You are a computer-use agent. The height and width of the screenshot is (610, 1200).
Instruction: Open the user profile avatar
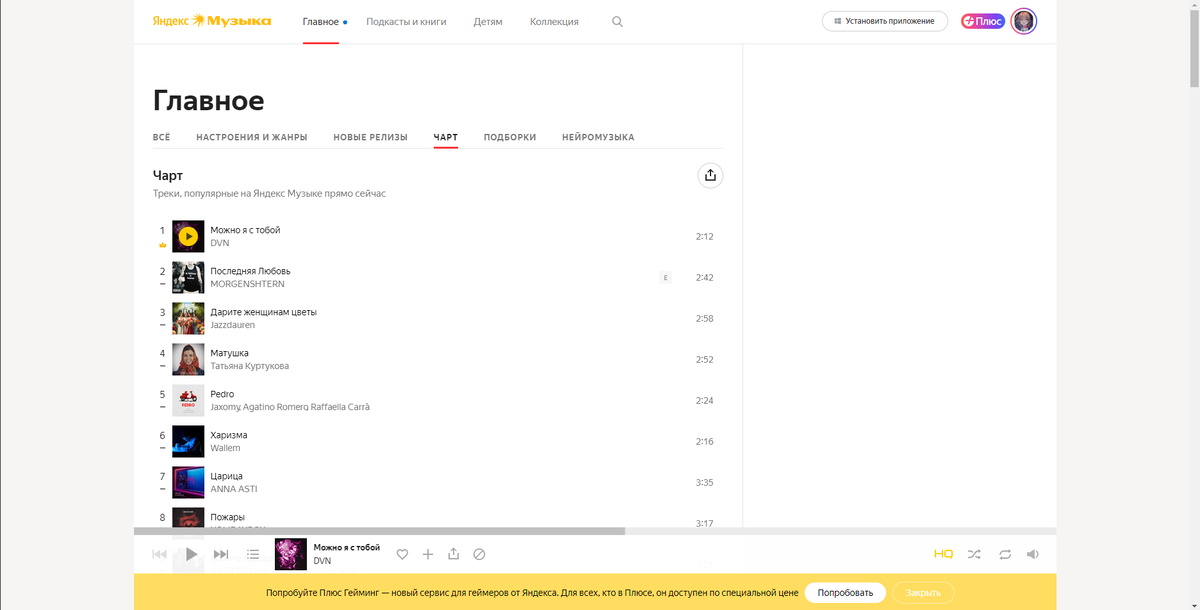click(1023, 21)
